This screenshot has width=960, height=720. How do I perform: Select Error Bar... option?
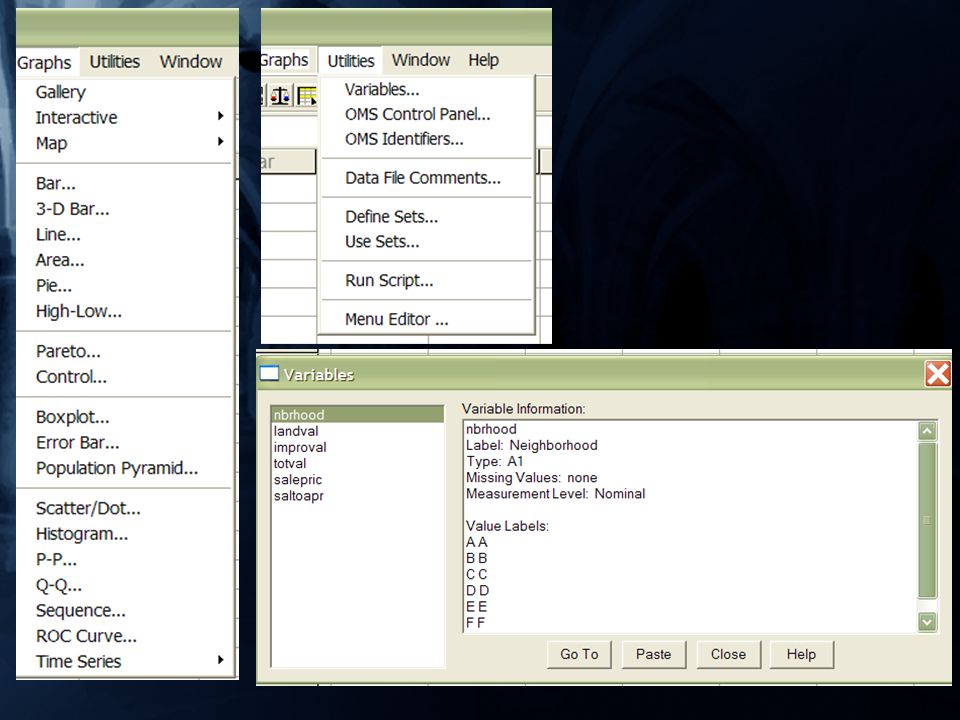[x=78, y=443]
